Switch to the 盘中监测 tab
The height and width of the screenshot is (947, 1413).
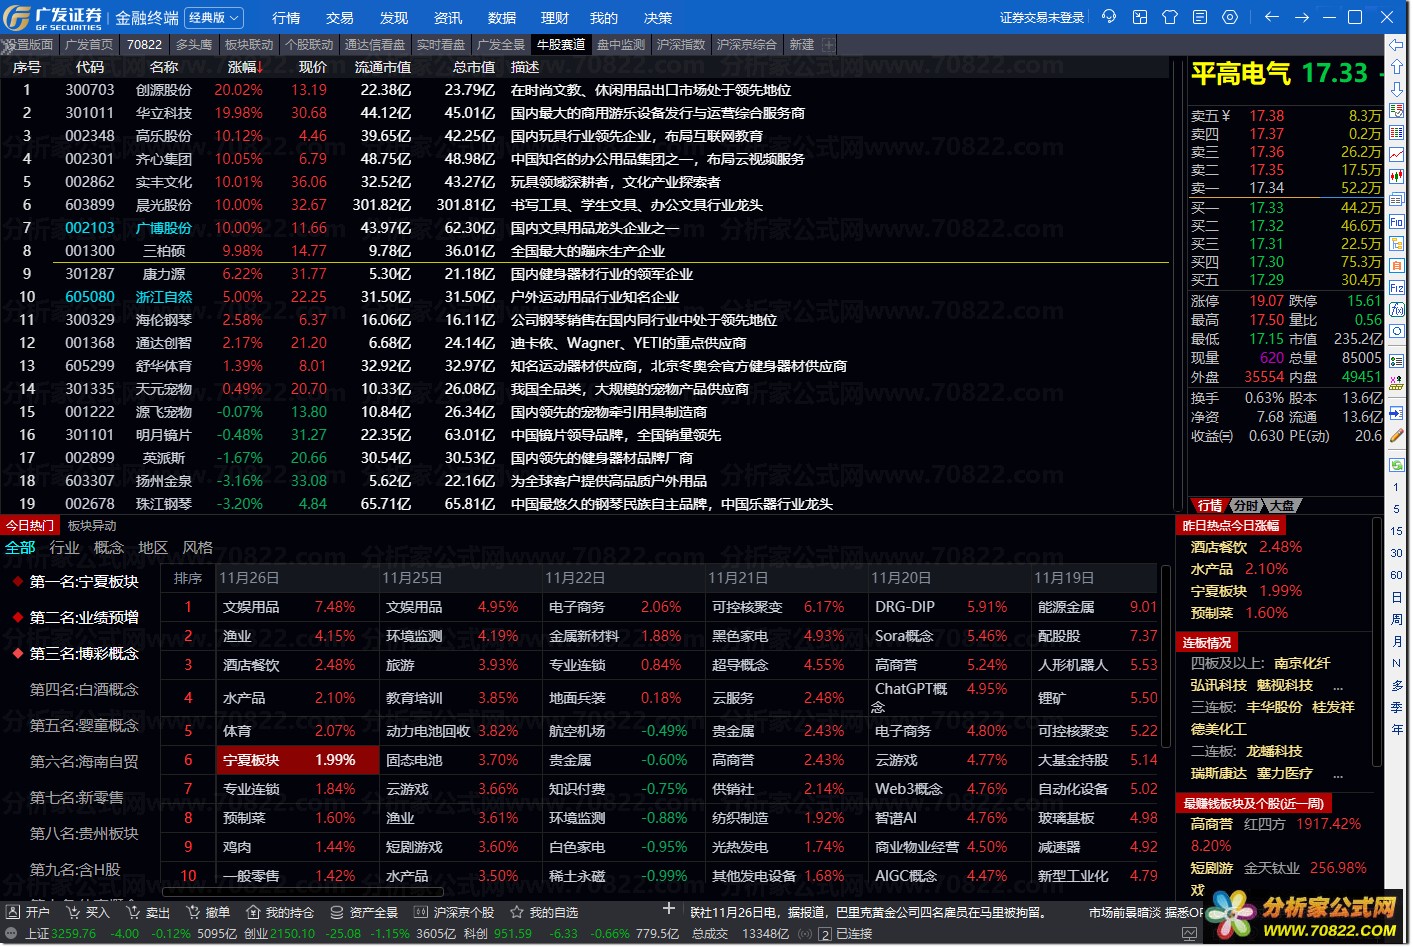click(x=621, y=45)
